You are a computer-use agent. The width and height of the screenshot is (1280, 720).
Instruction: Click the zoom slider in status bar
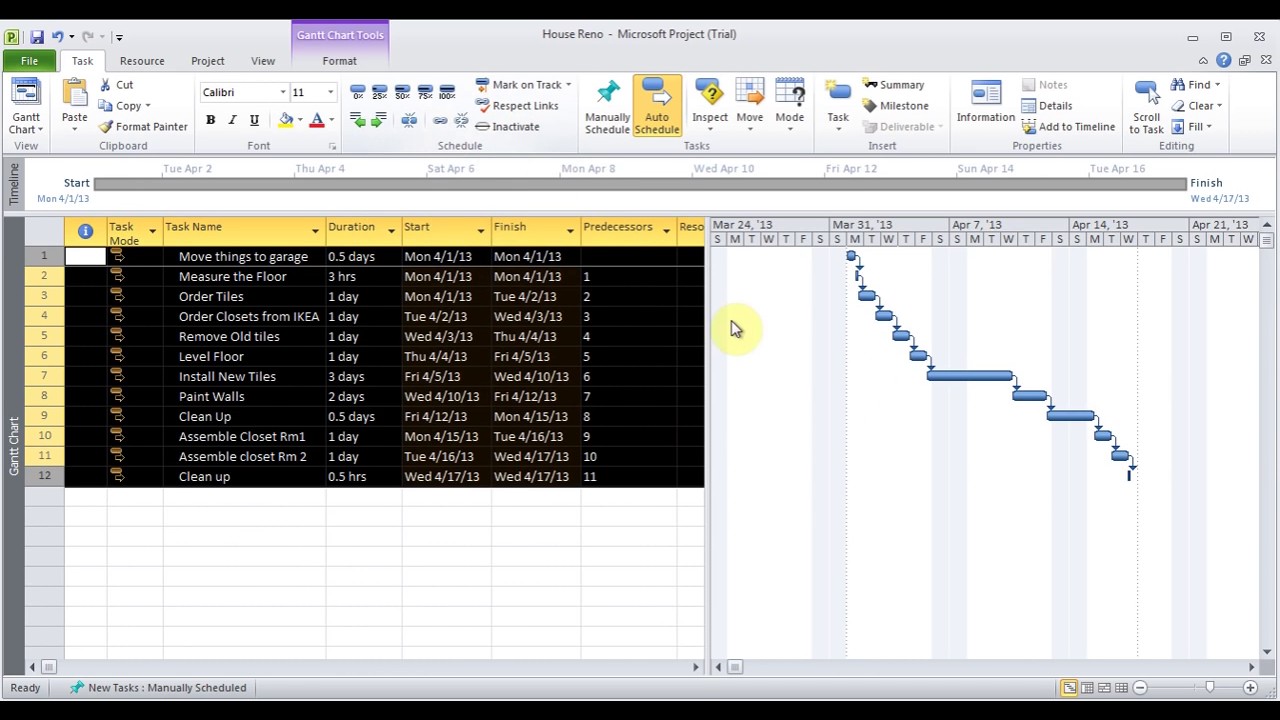pos(1209,687)
